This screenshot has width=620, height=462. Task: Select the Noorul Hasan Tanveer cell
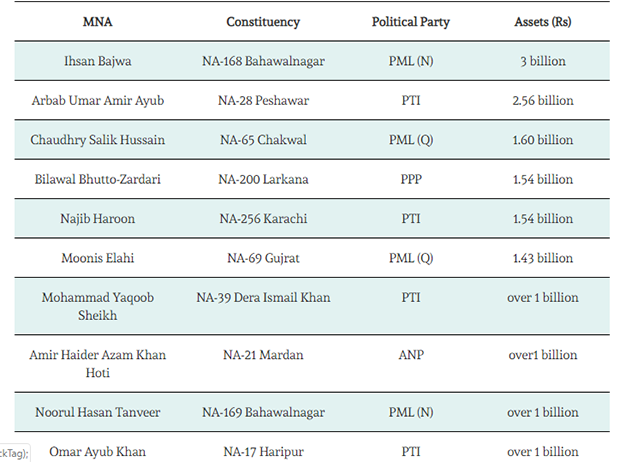click(x=97, y=412)
